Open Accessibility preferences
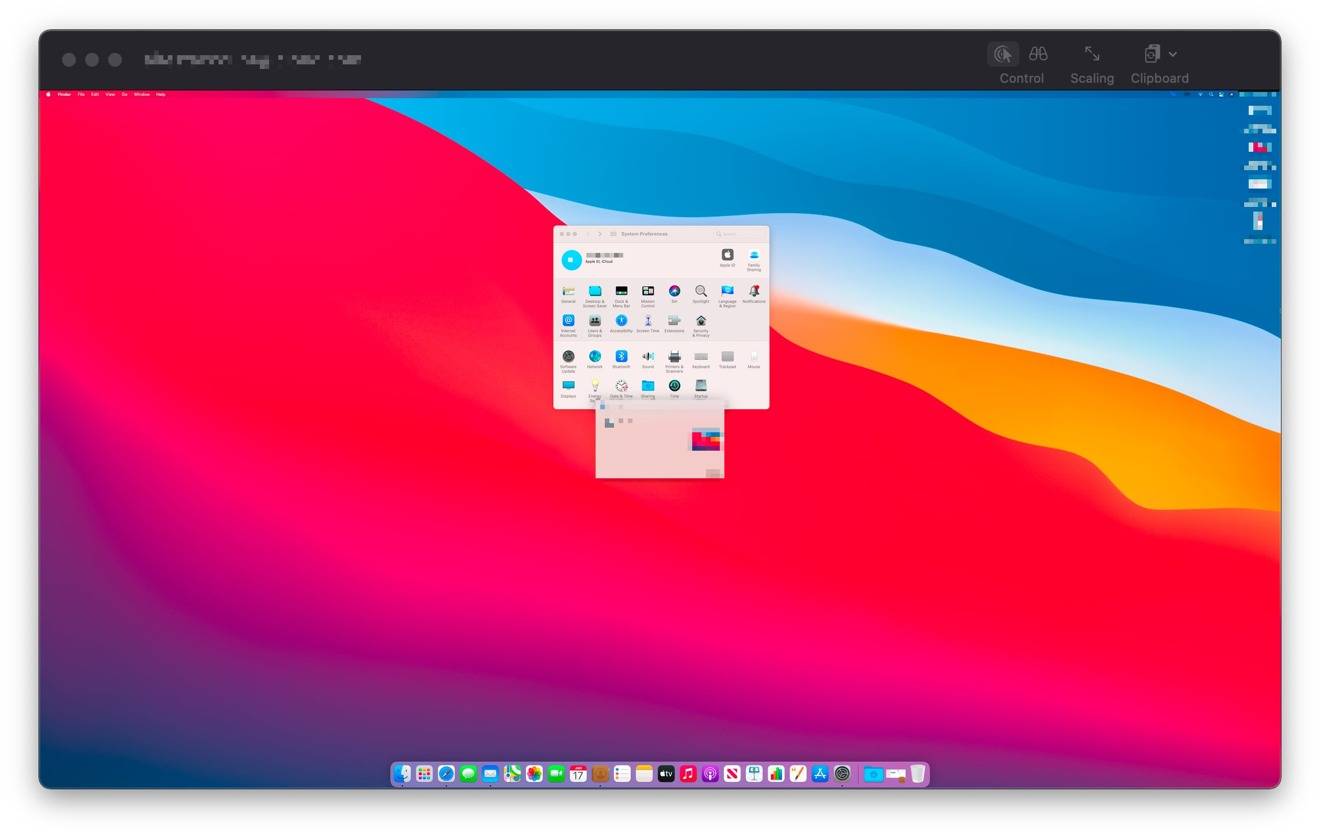1320x837 pixels. (x=621, y=324)
